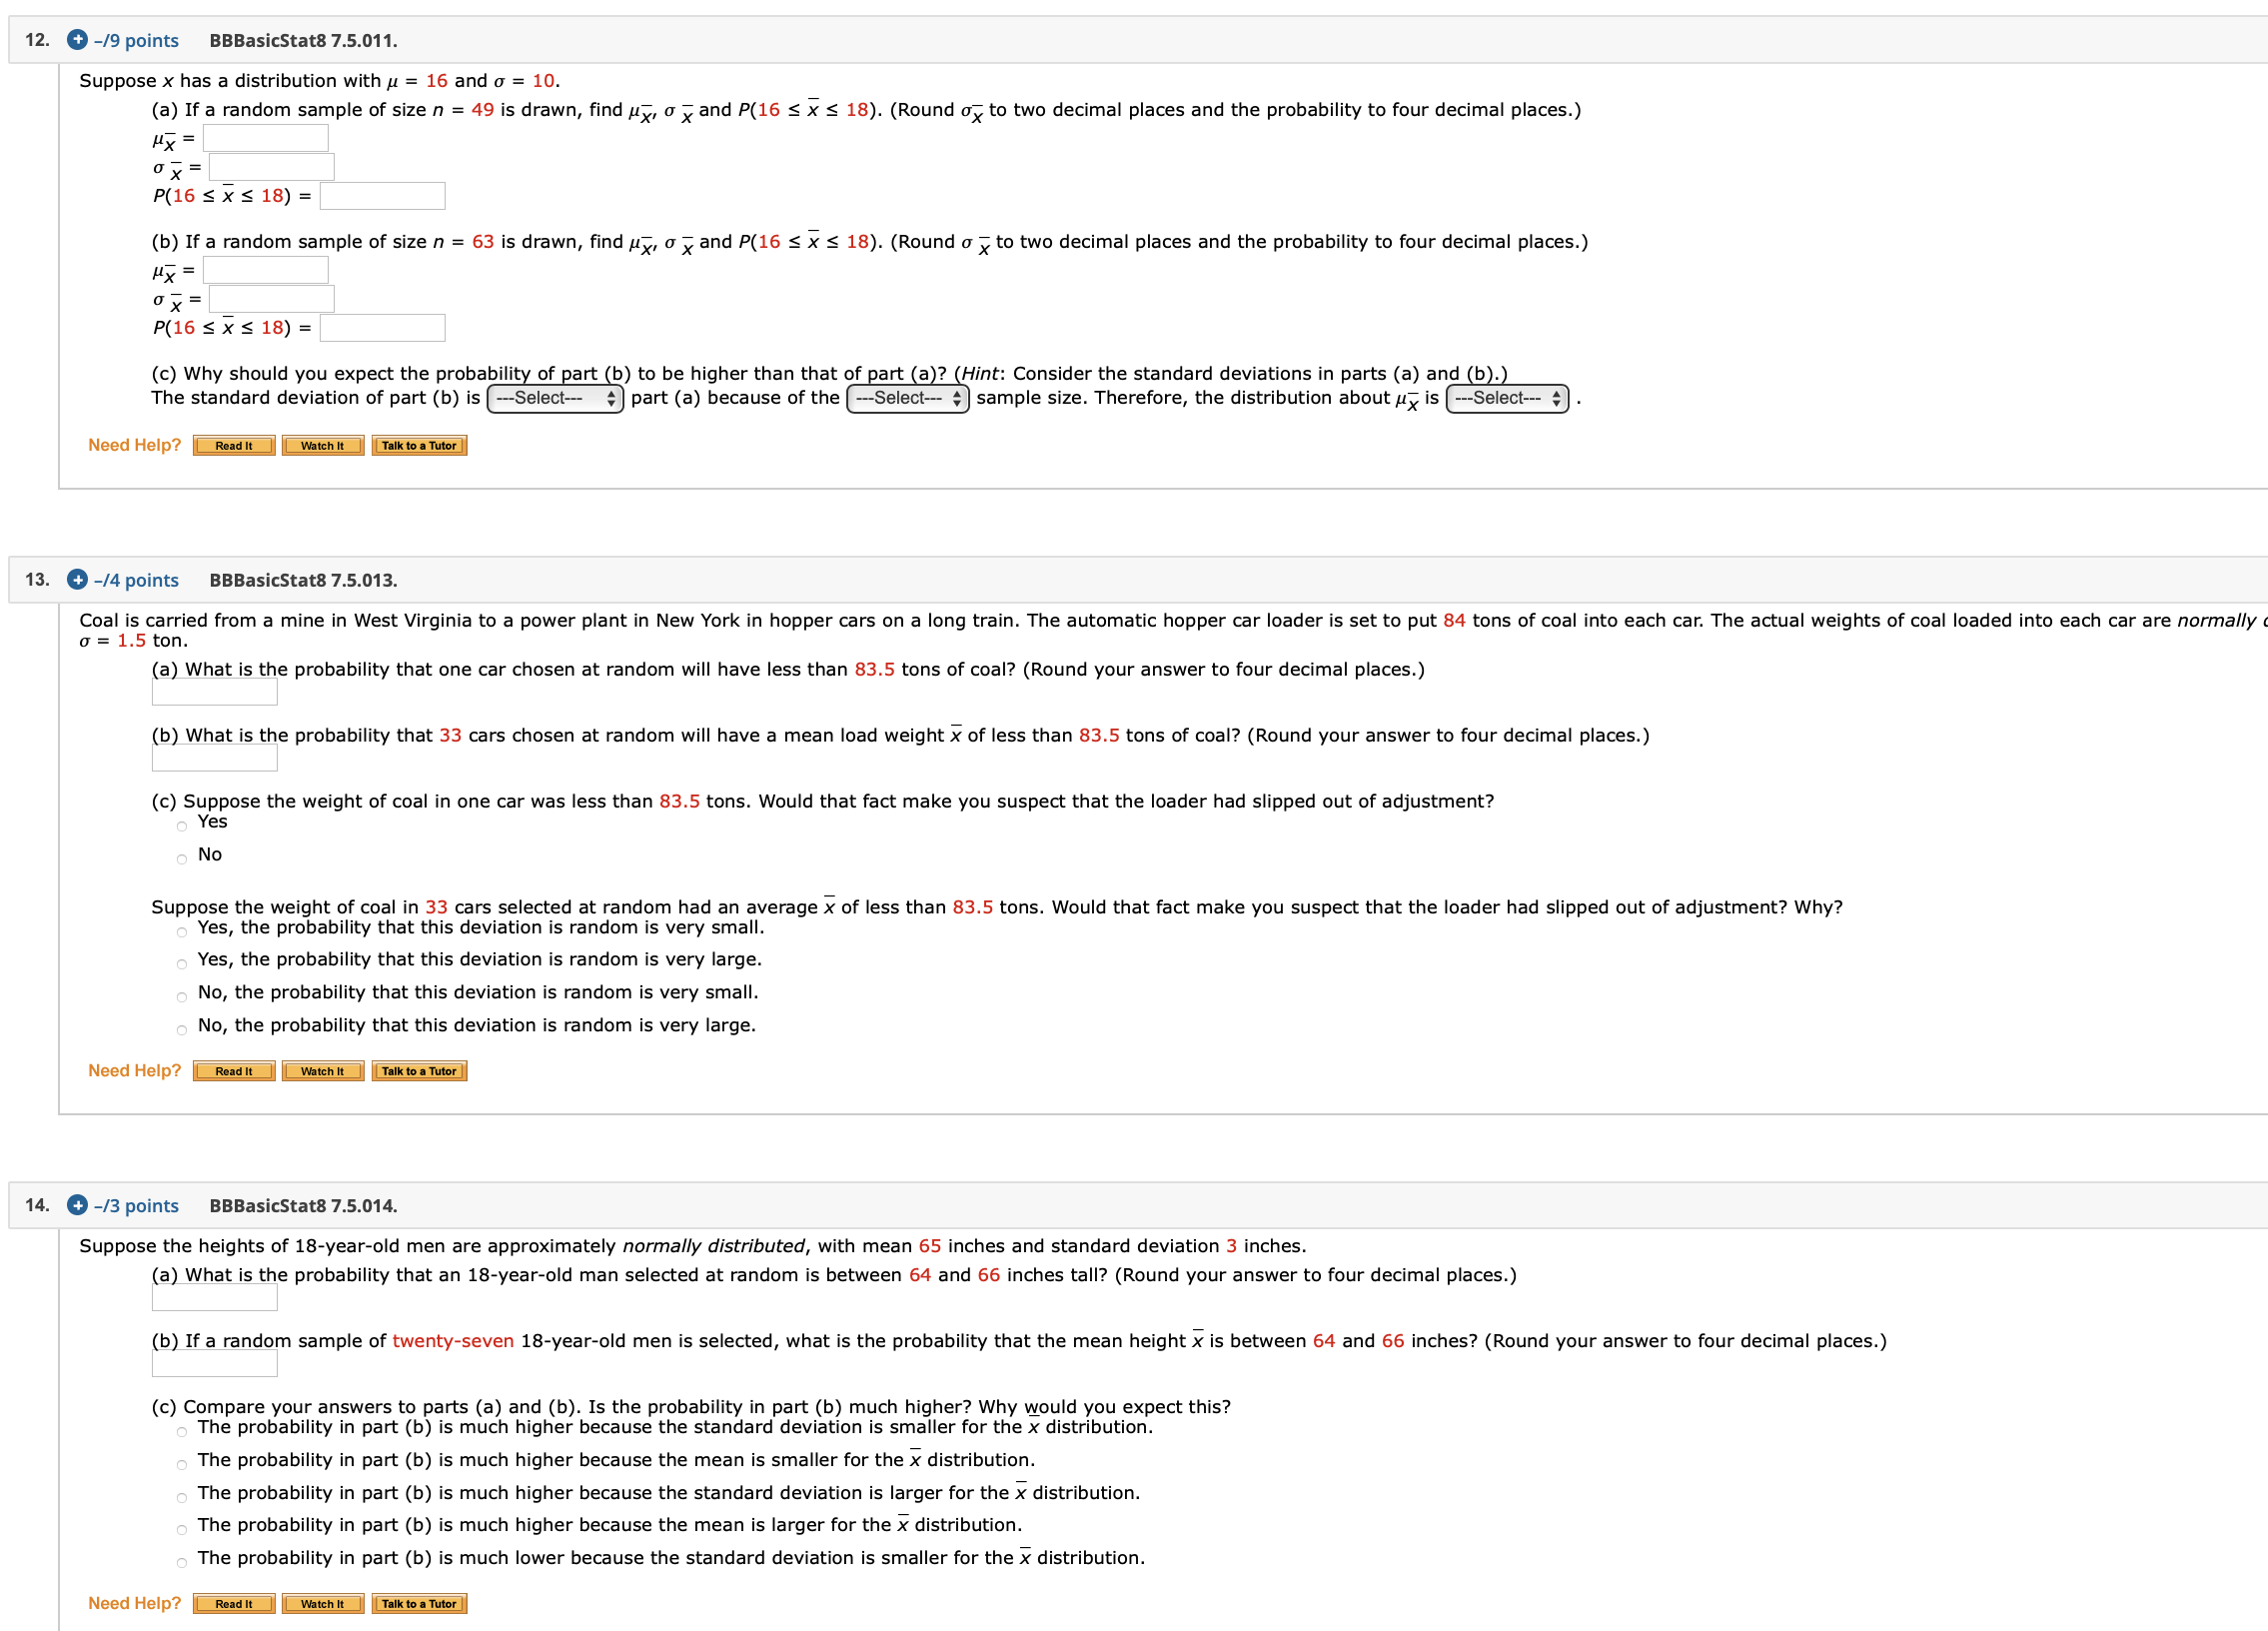2268x1631 pixels.
Task: Click Watch It button in question 14
Action: 322,1604
